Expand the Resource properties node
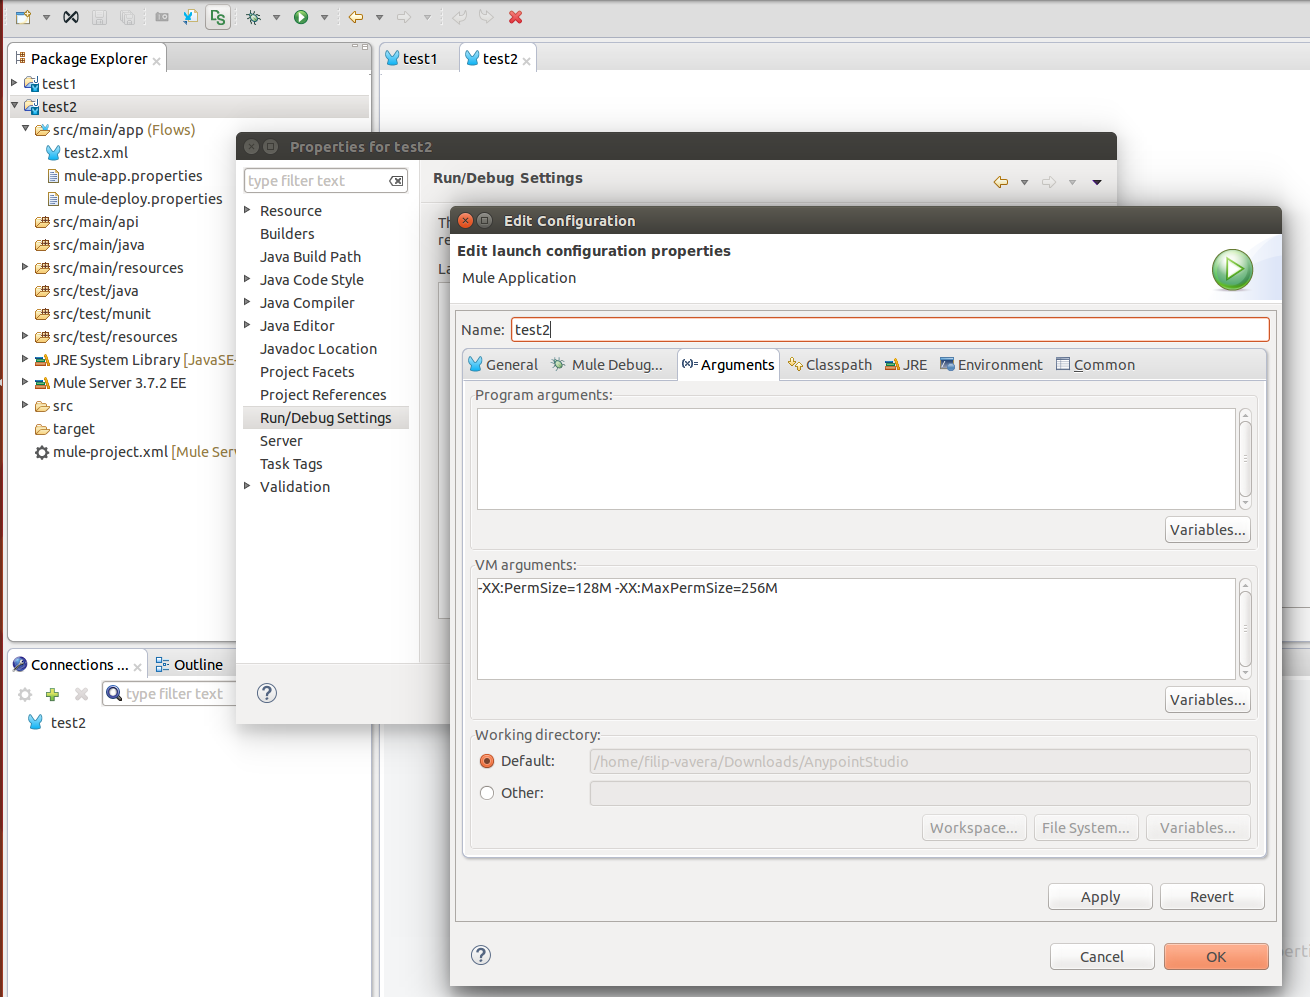 point(247,210)
